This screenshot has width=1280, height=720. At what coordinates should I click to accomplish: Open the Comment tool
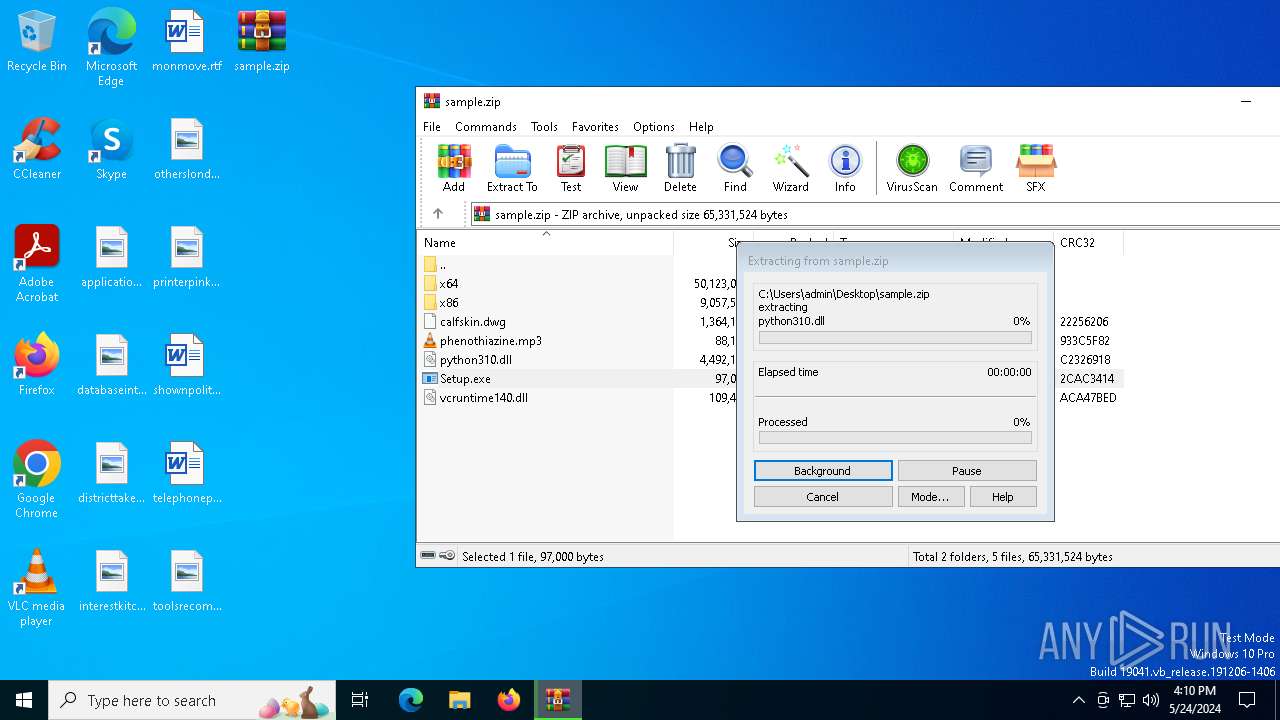coord(976,168)
